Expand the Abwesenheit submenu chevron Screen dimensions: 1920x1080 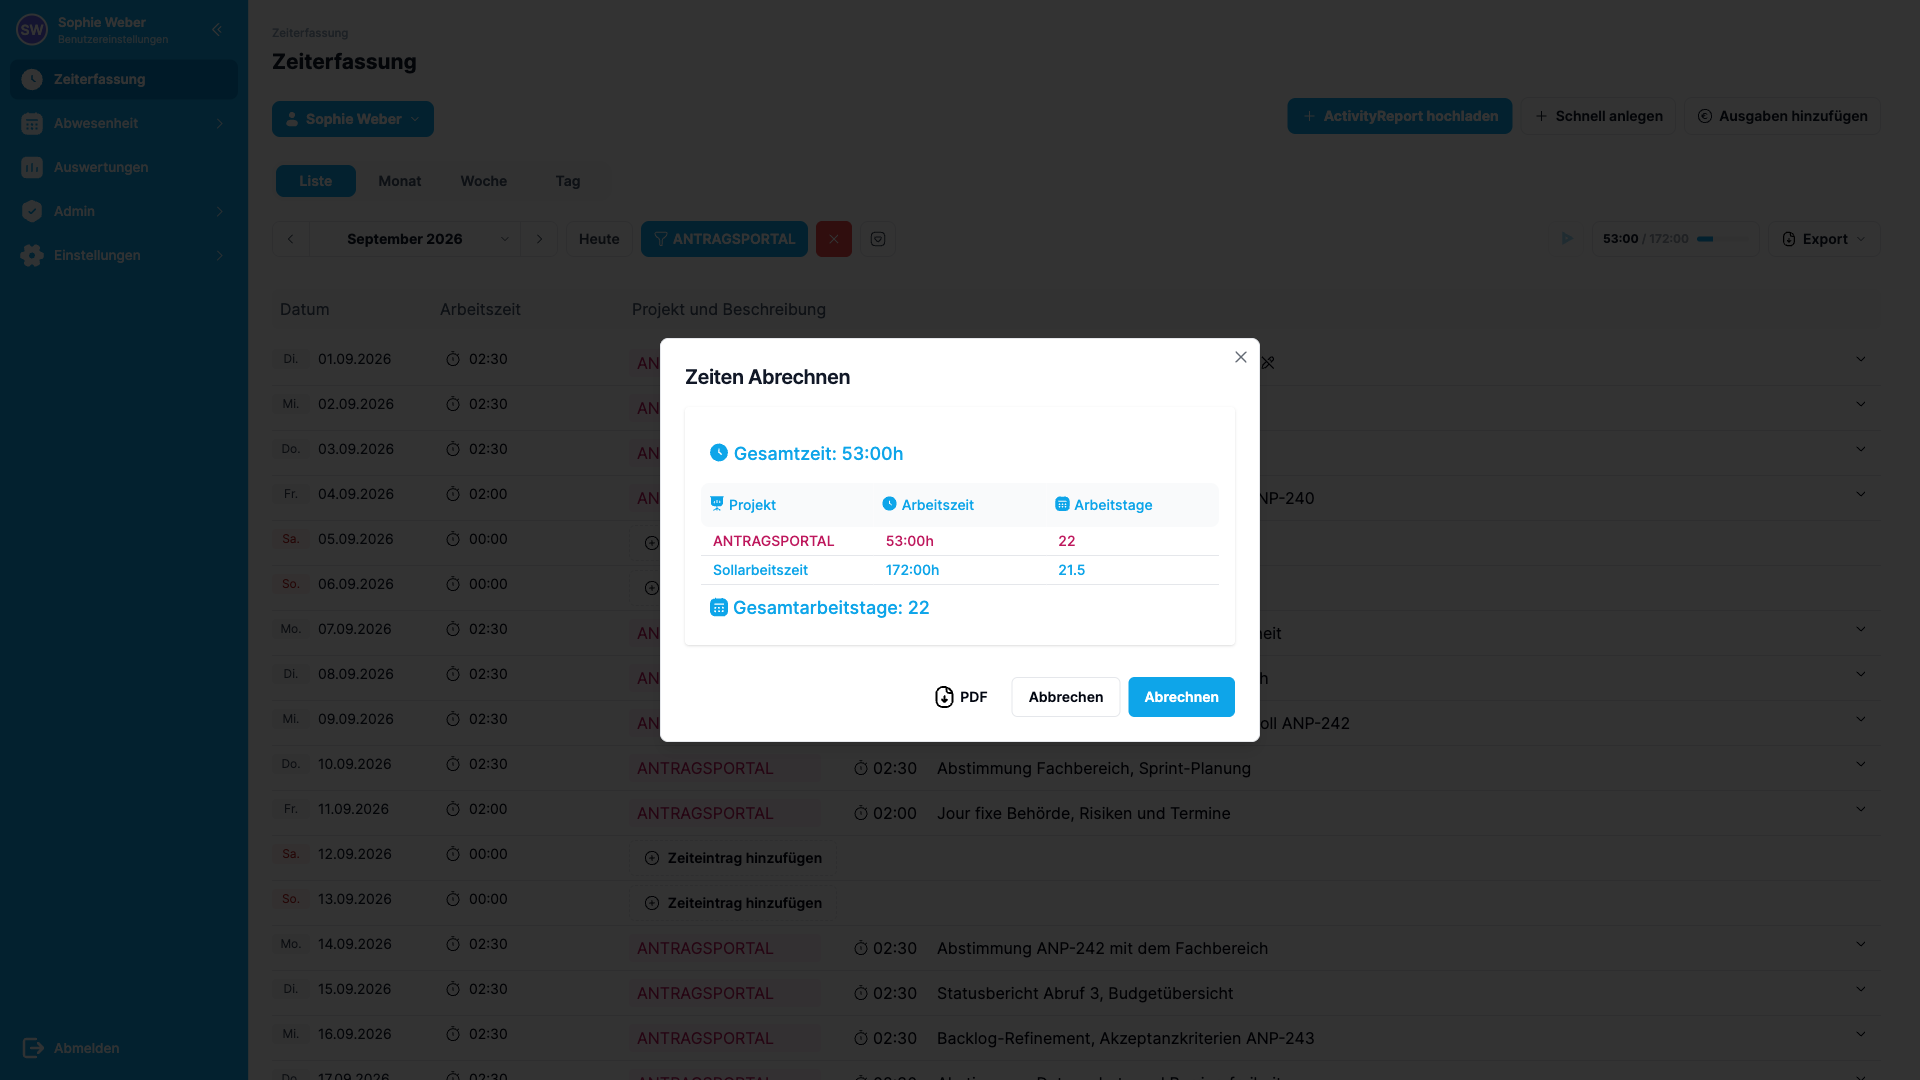tap(220, 123)
